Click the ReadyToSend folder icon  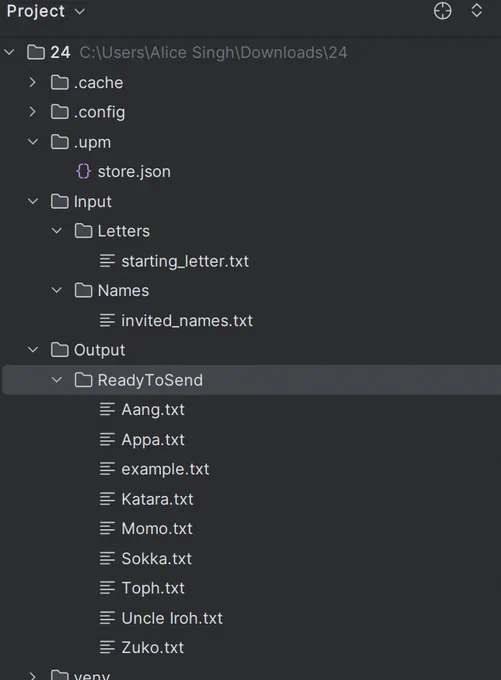pyautogui.click(x=83, y=380)
